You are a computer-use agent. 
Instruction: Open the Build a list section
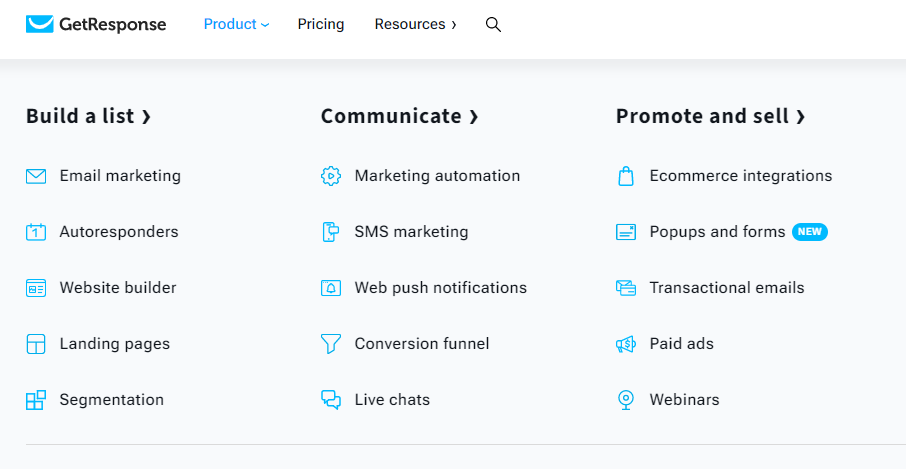pyautogui.click(x=88, y=116)
